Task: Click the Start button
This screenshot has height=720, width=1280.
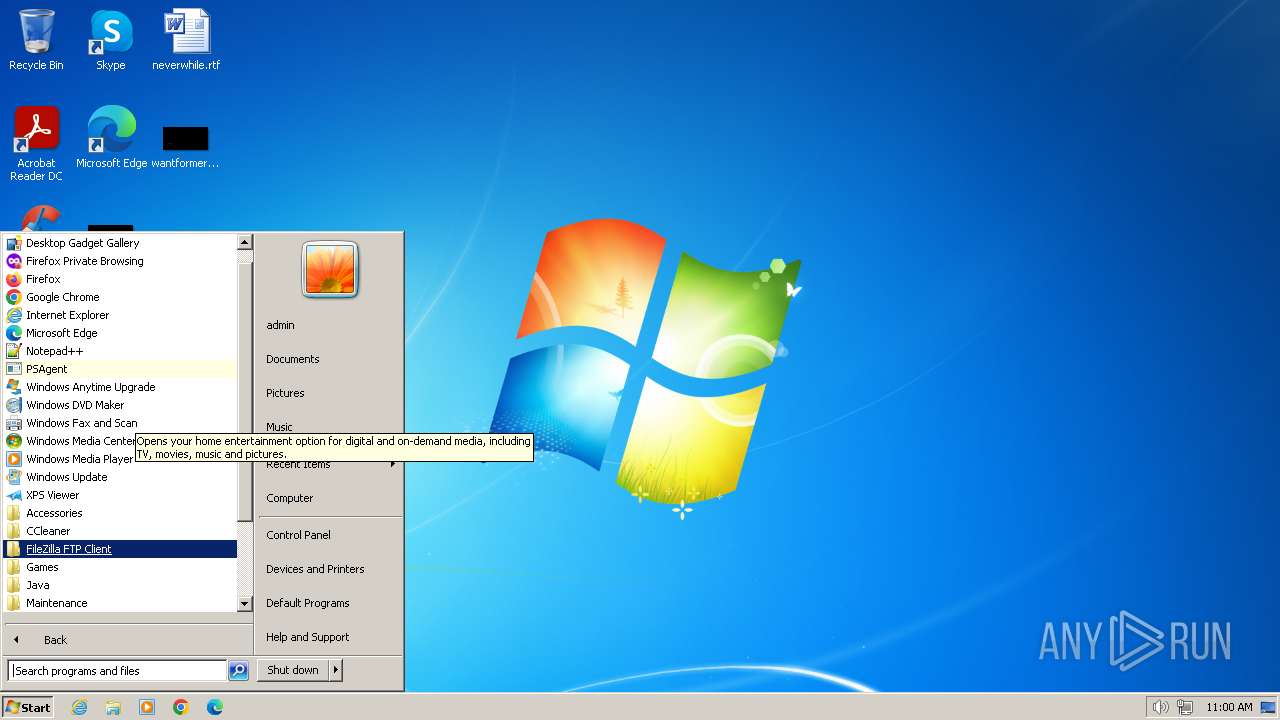Action: click(x=28, y=707)
